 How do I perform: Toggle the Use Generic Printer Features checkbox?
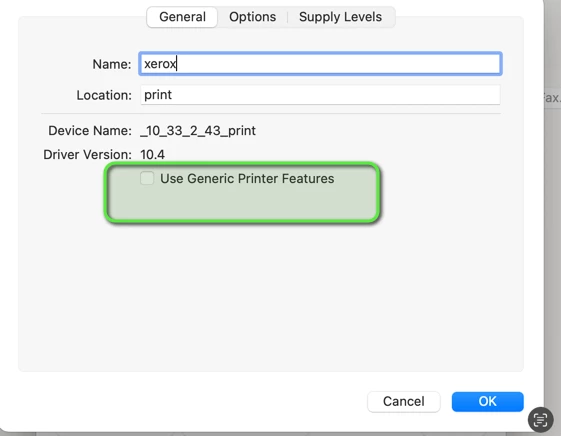(147, 178)
